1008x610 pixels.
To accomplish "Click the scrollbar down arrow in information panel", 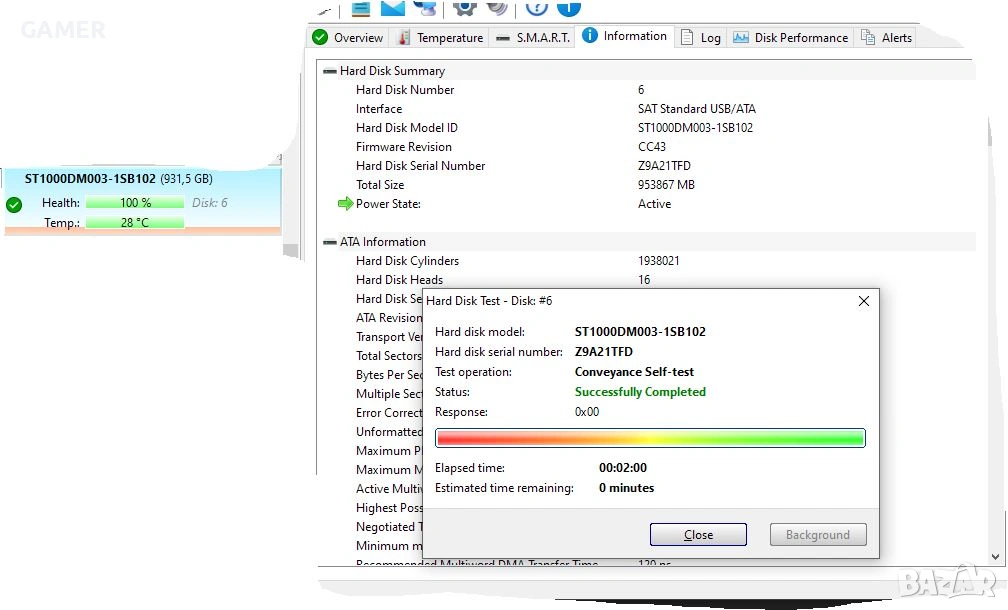I will click(x=994, y=556).
